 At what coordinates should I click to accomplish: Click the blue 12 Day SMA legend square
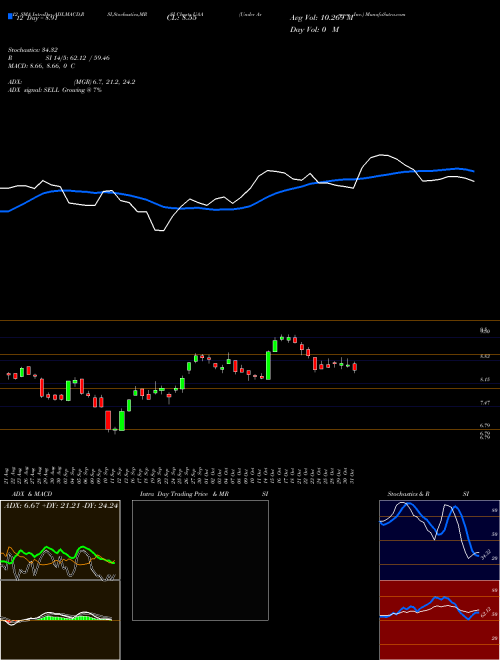click(x=10, y=17)
